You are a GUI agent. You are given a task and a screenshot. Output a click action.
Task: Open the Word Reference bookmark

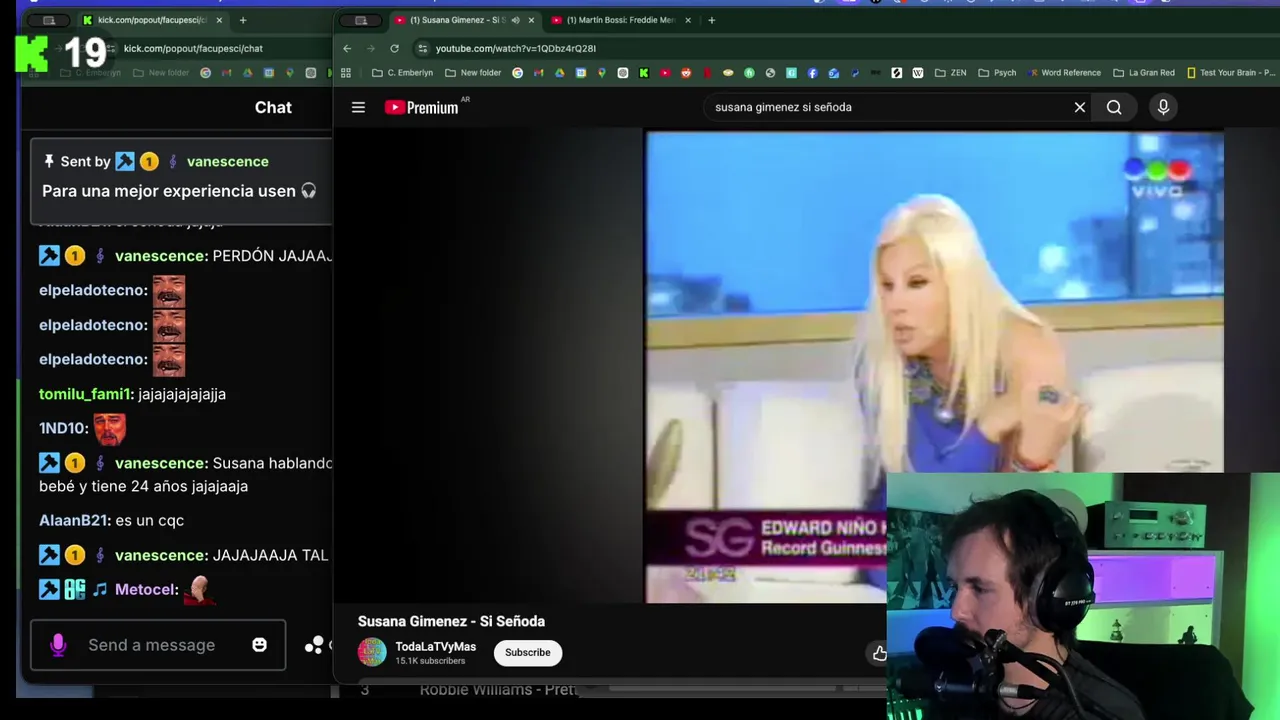coord(1064,72)
